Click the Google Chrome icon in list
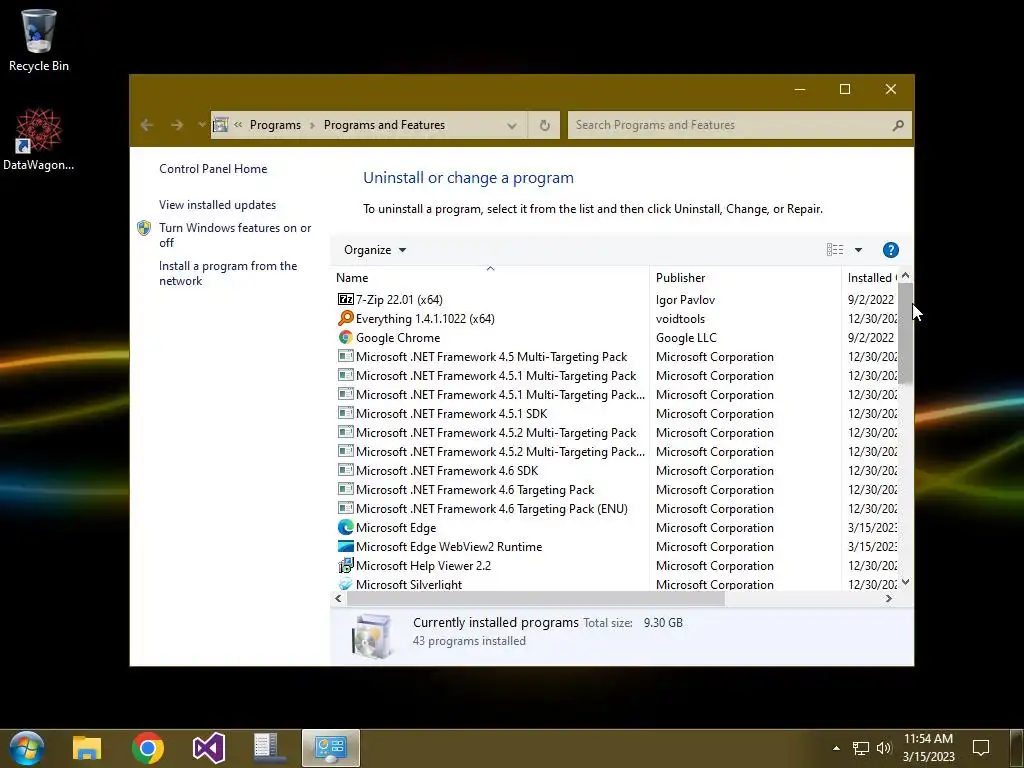This screenshot has width=1024, height=768. coord(345,337)
